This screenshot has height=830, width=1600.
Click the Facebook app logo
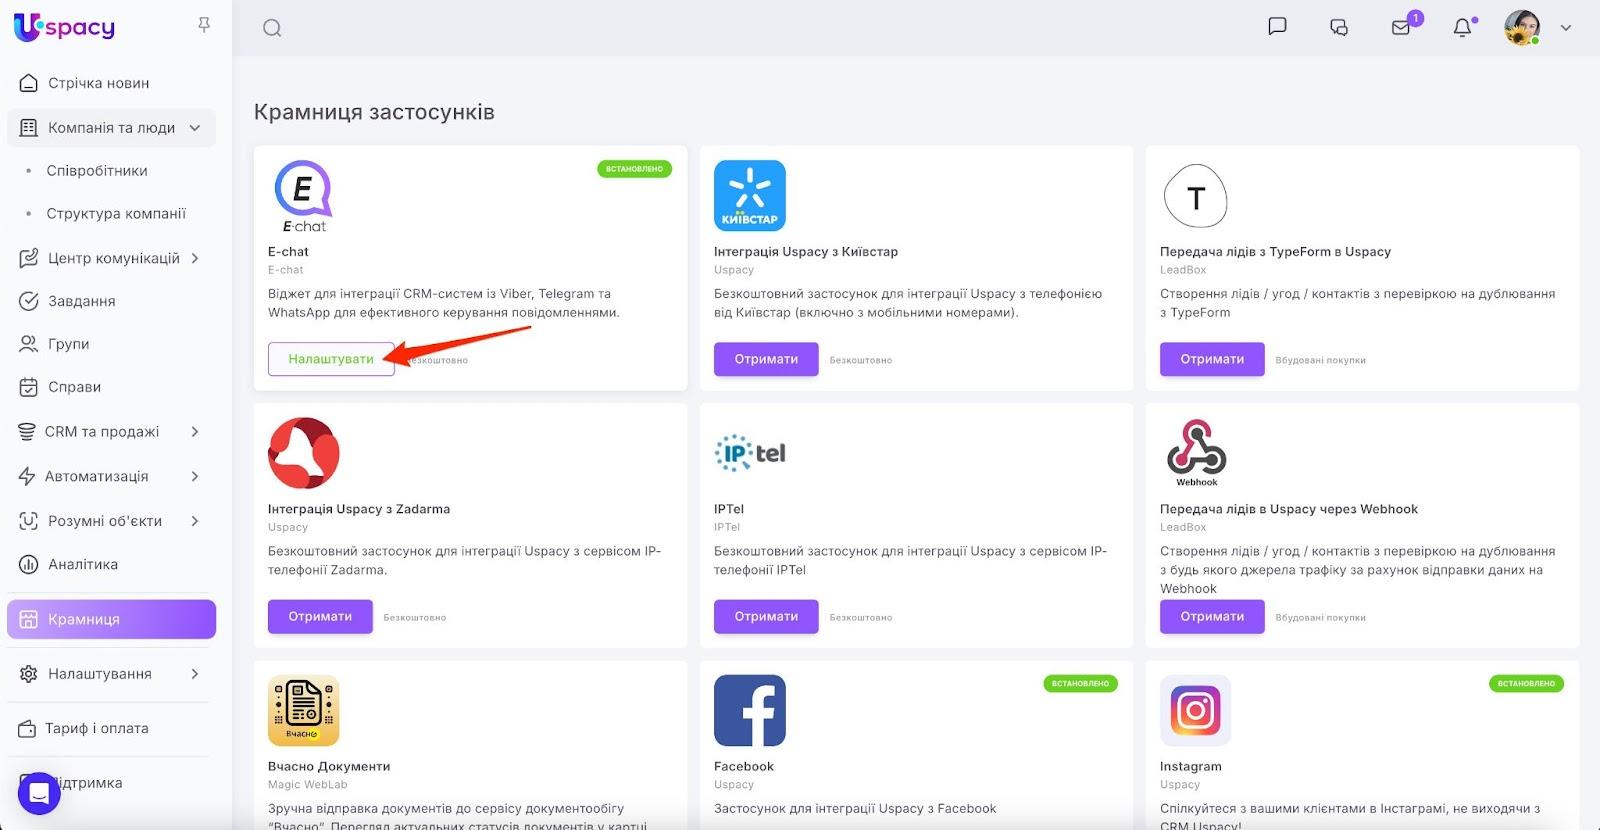pos(750,710)
